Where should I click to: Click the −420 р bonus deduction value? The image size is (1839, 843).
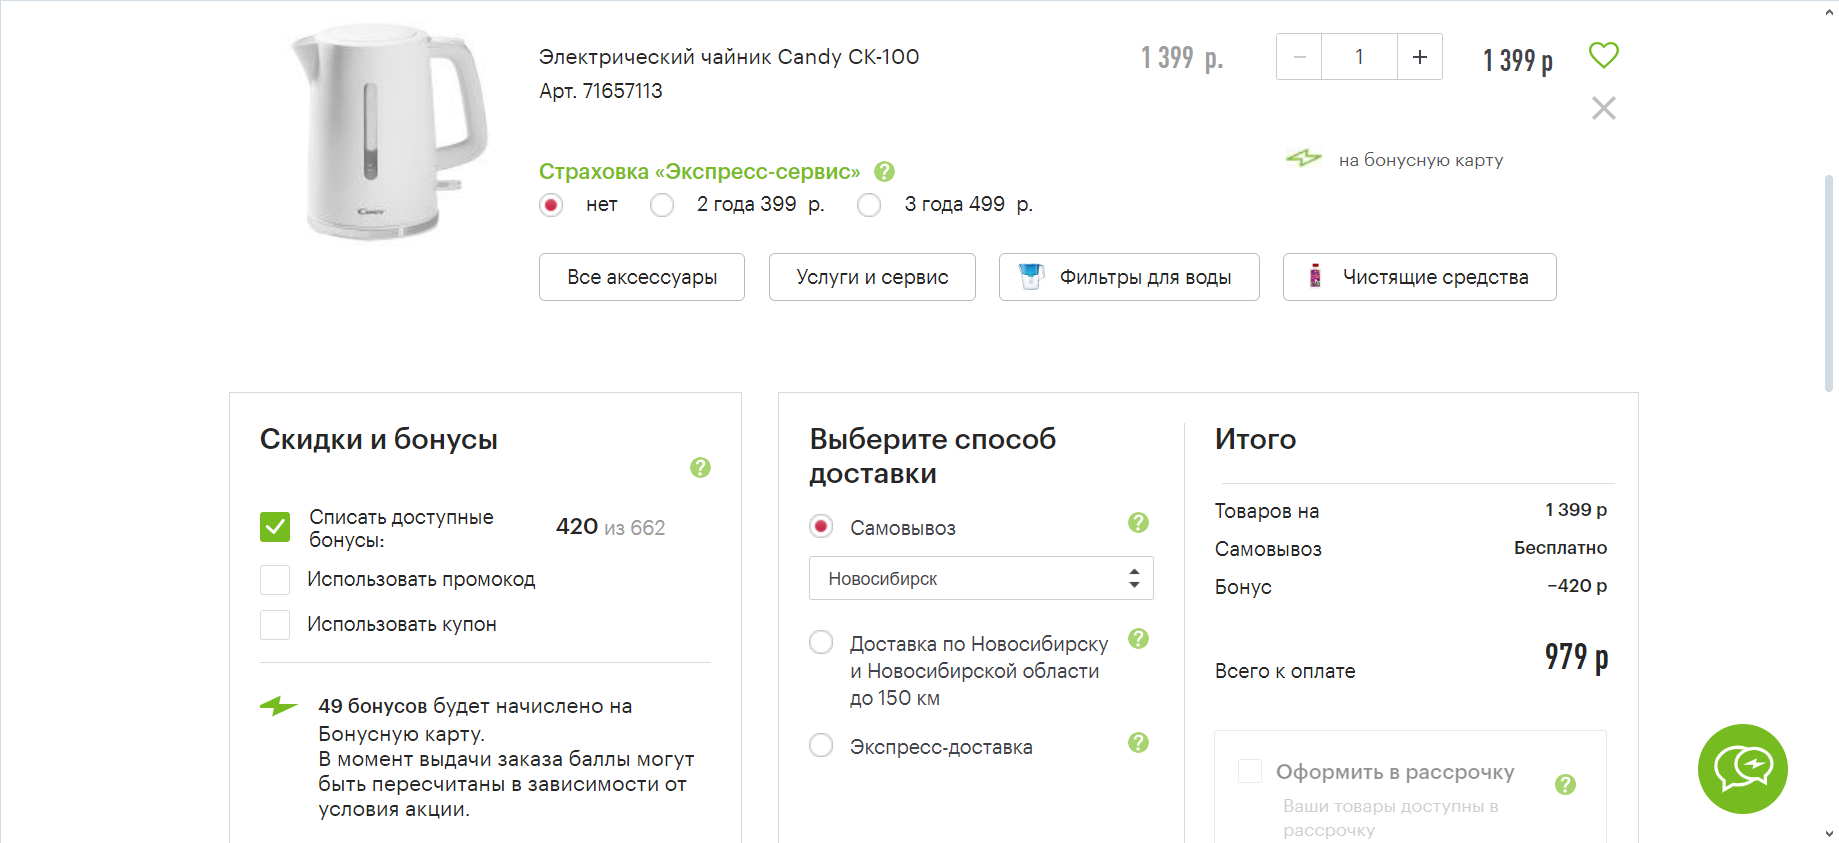pyautogui.click(x=1577, y=586)
